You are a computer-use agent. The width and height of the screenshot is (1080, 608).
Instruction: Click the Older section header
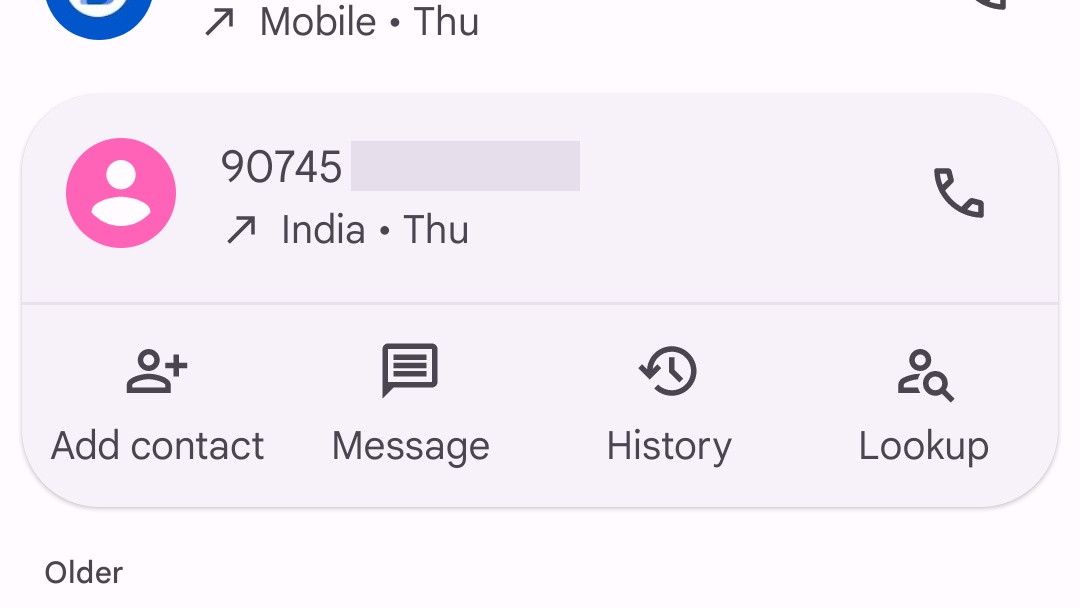[84, 573]
